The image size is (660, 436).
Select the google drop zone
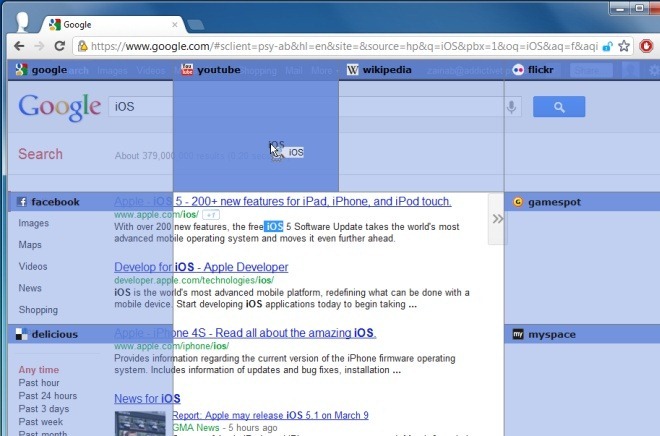90,126
